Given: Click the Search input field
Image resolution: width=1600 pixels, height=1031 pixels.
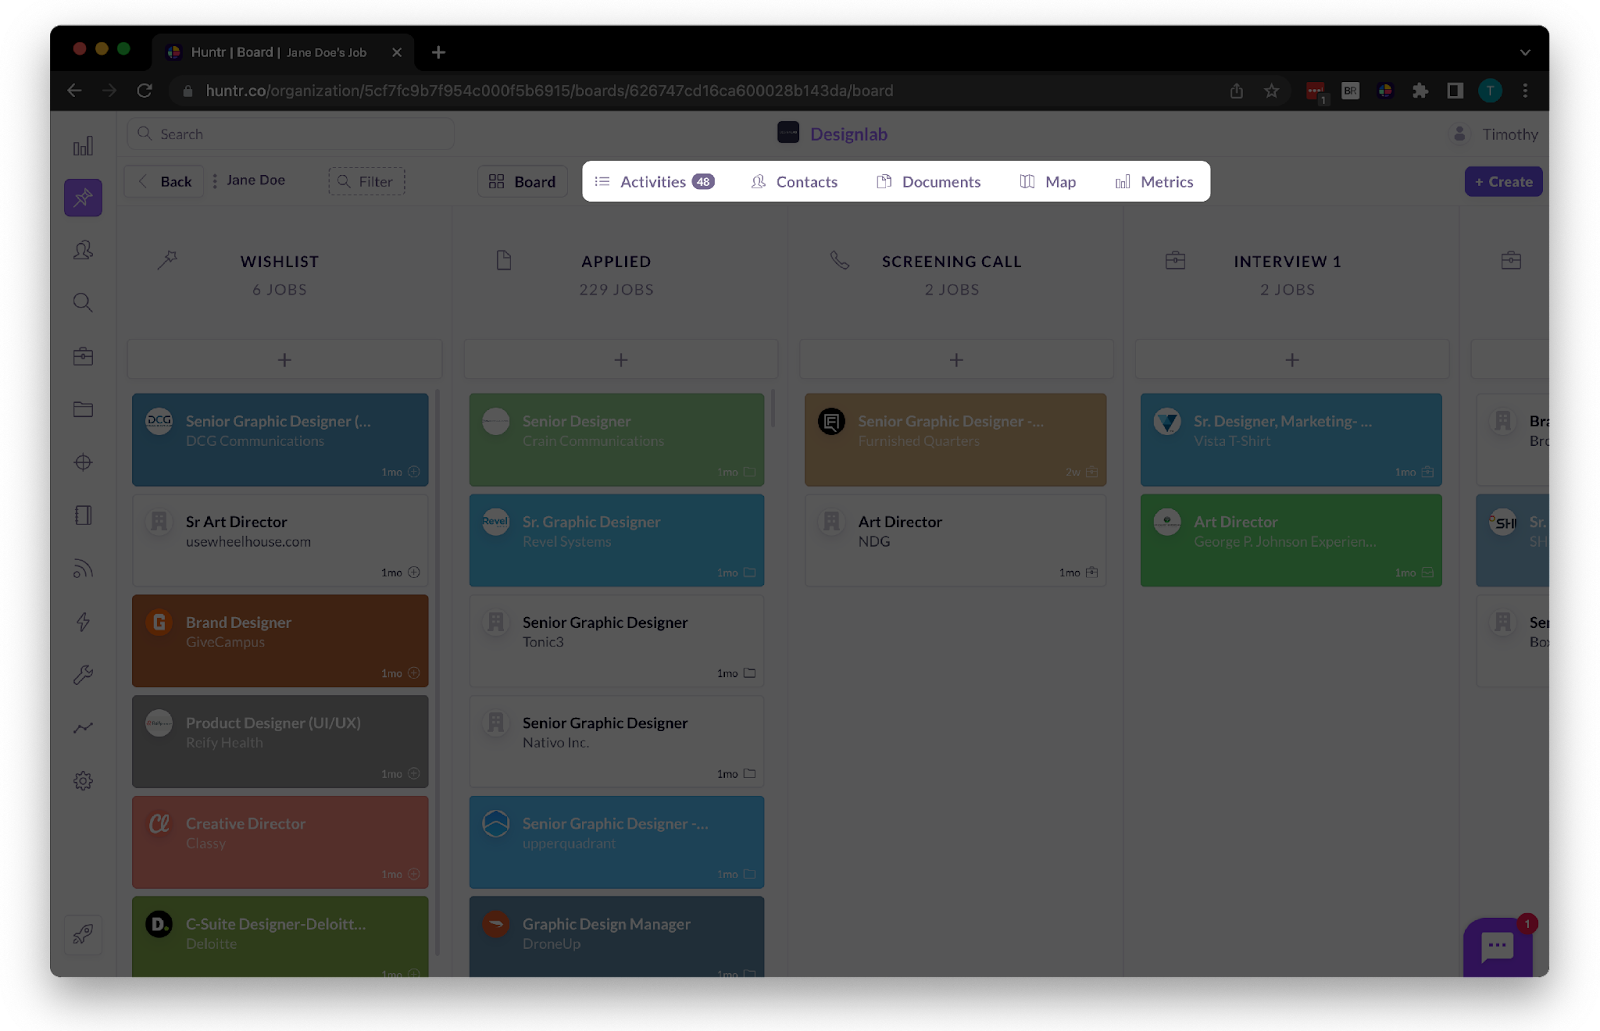Looking at the screenshot, I should click(290, 134).
